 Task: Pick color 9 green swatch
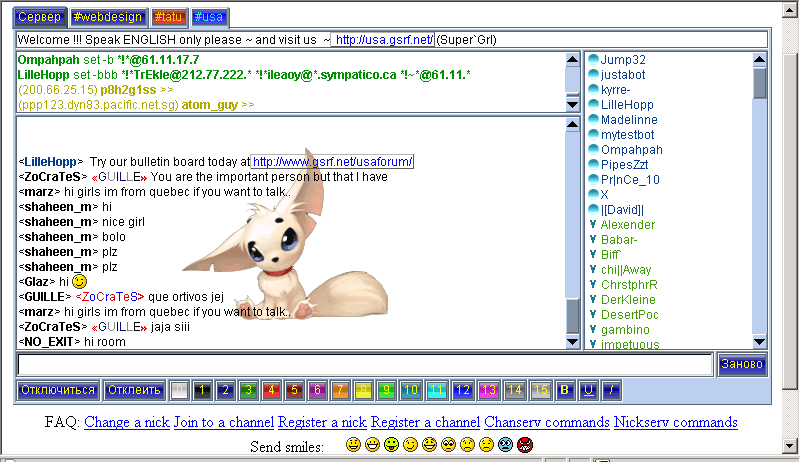[x=386, y=390]
